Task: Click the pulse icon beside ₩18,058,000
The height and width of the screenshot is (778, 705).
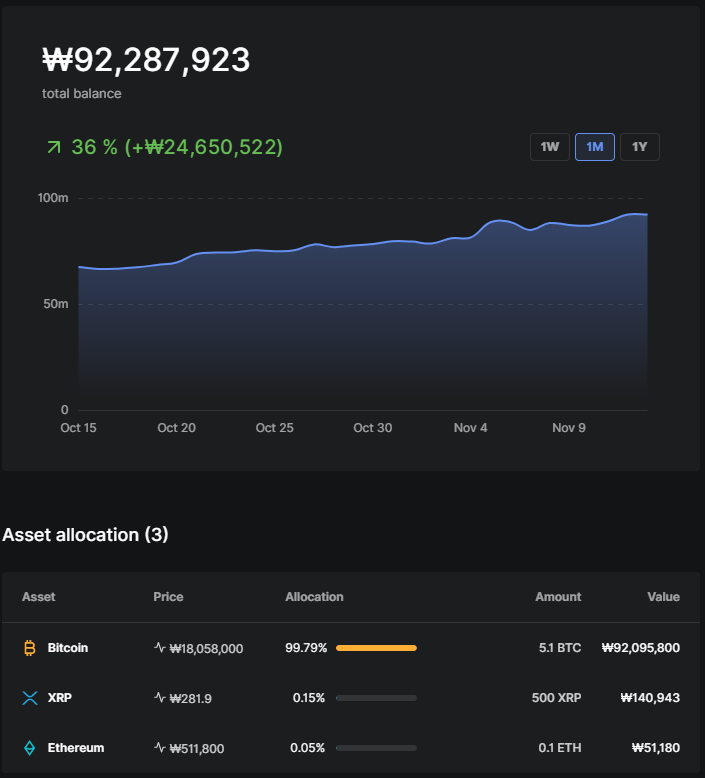Action: [x=160, y=648]
